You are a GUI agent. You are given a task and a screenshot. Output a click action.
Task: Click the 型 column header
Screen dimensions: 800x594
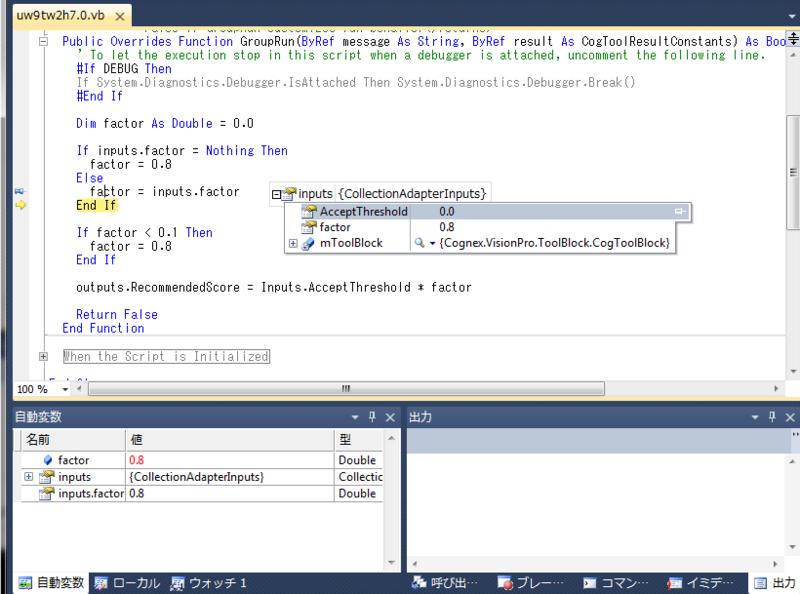tap(359, 440)
